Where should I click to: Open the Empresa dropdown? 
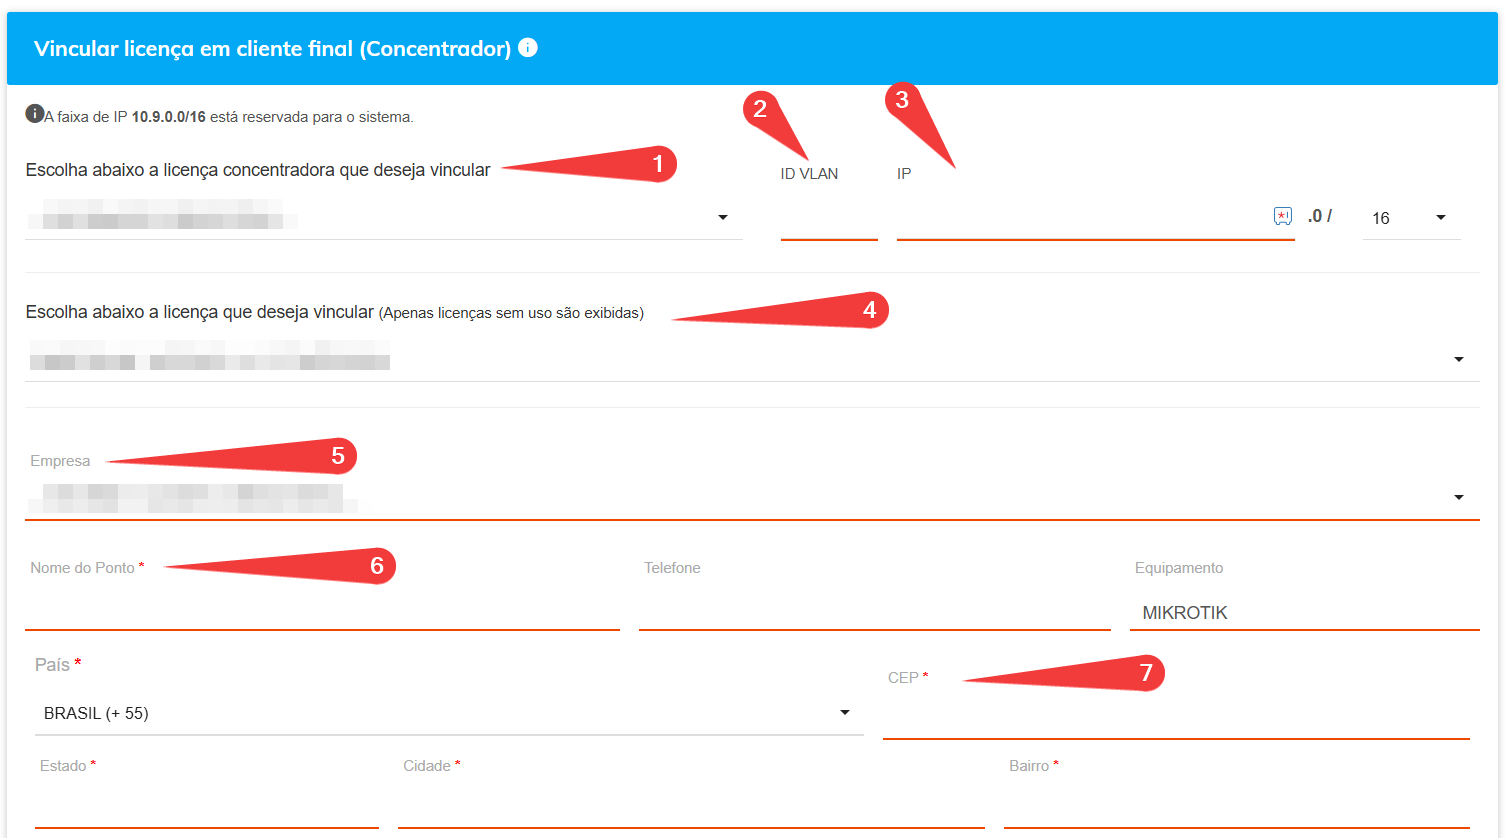pos(1458,497)
